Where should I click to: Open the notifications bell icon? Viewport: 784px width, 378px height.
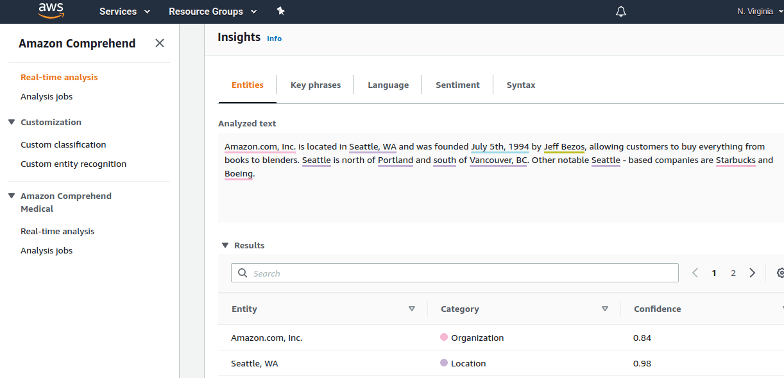[x=620, y=11]
